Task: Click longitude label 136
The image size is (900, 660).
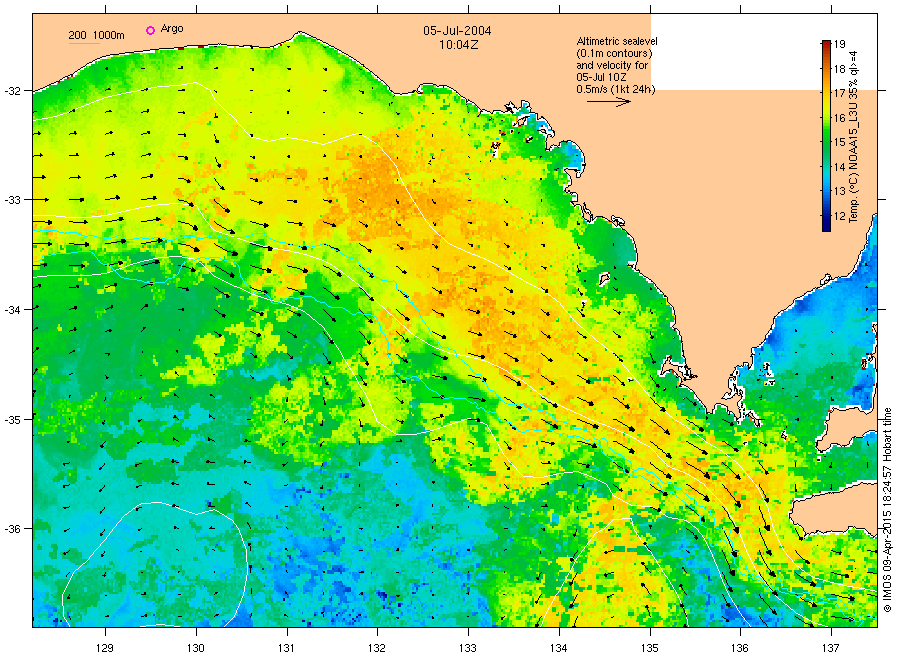Action: (740, 648)
